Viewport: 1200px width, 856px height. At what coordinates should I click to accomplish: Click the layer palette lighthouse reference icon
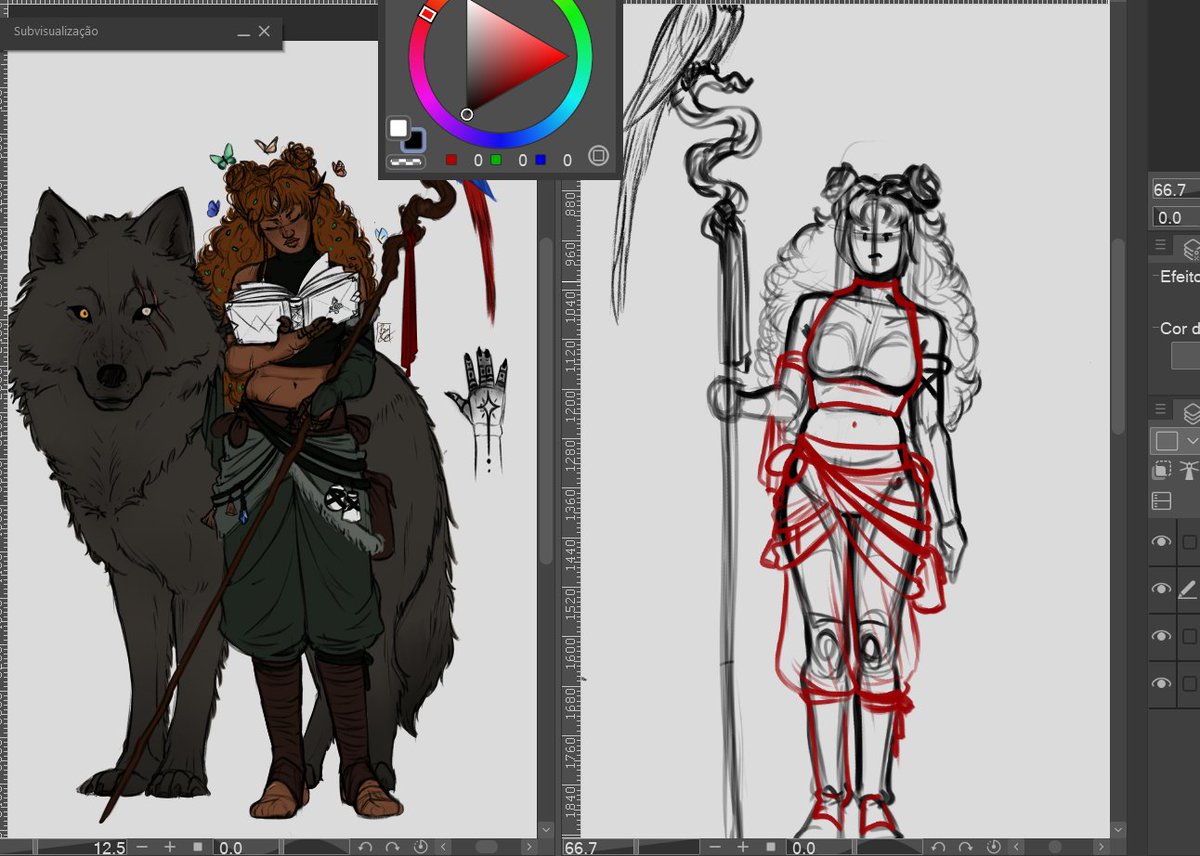1188,471
